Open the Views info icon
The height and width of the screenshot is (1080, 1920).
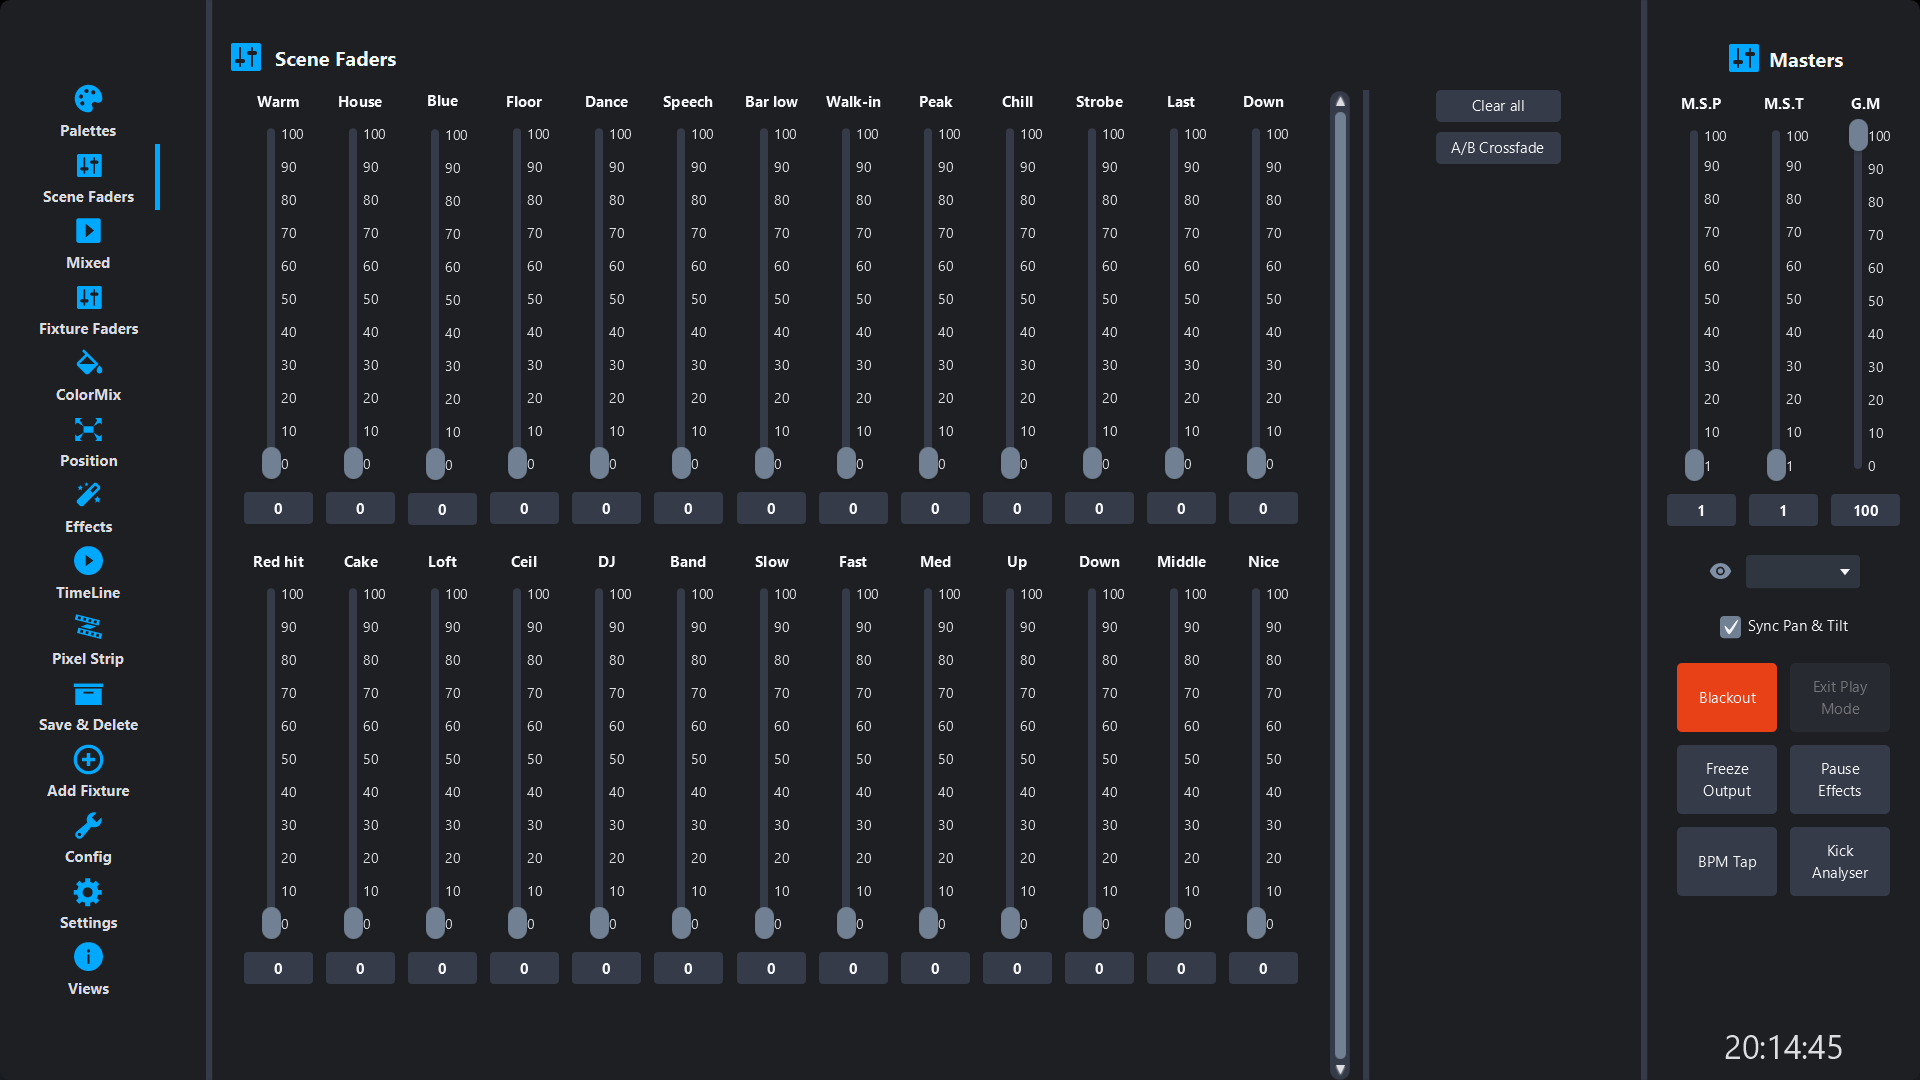point(88,957)
